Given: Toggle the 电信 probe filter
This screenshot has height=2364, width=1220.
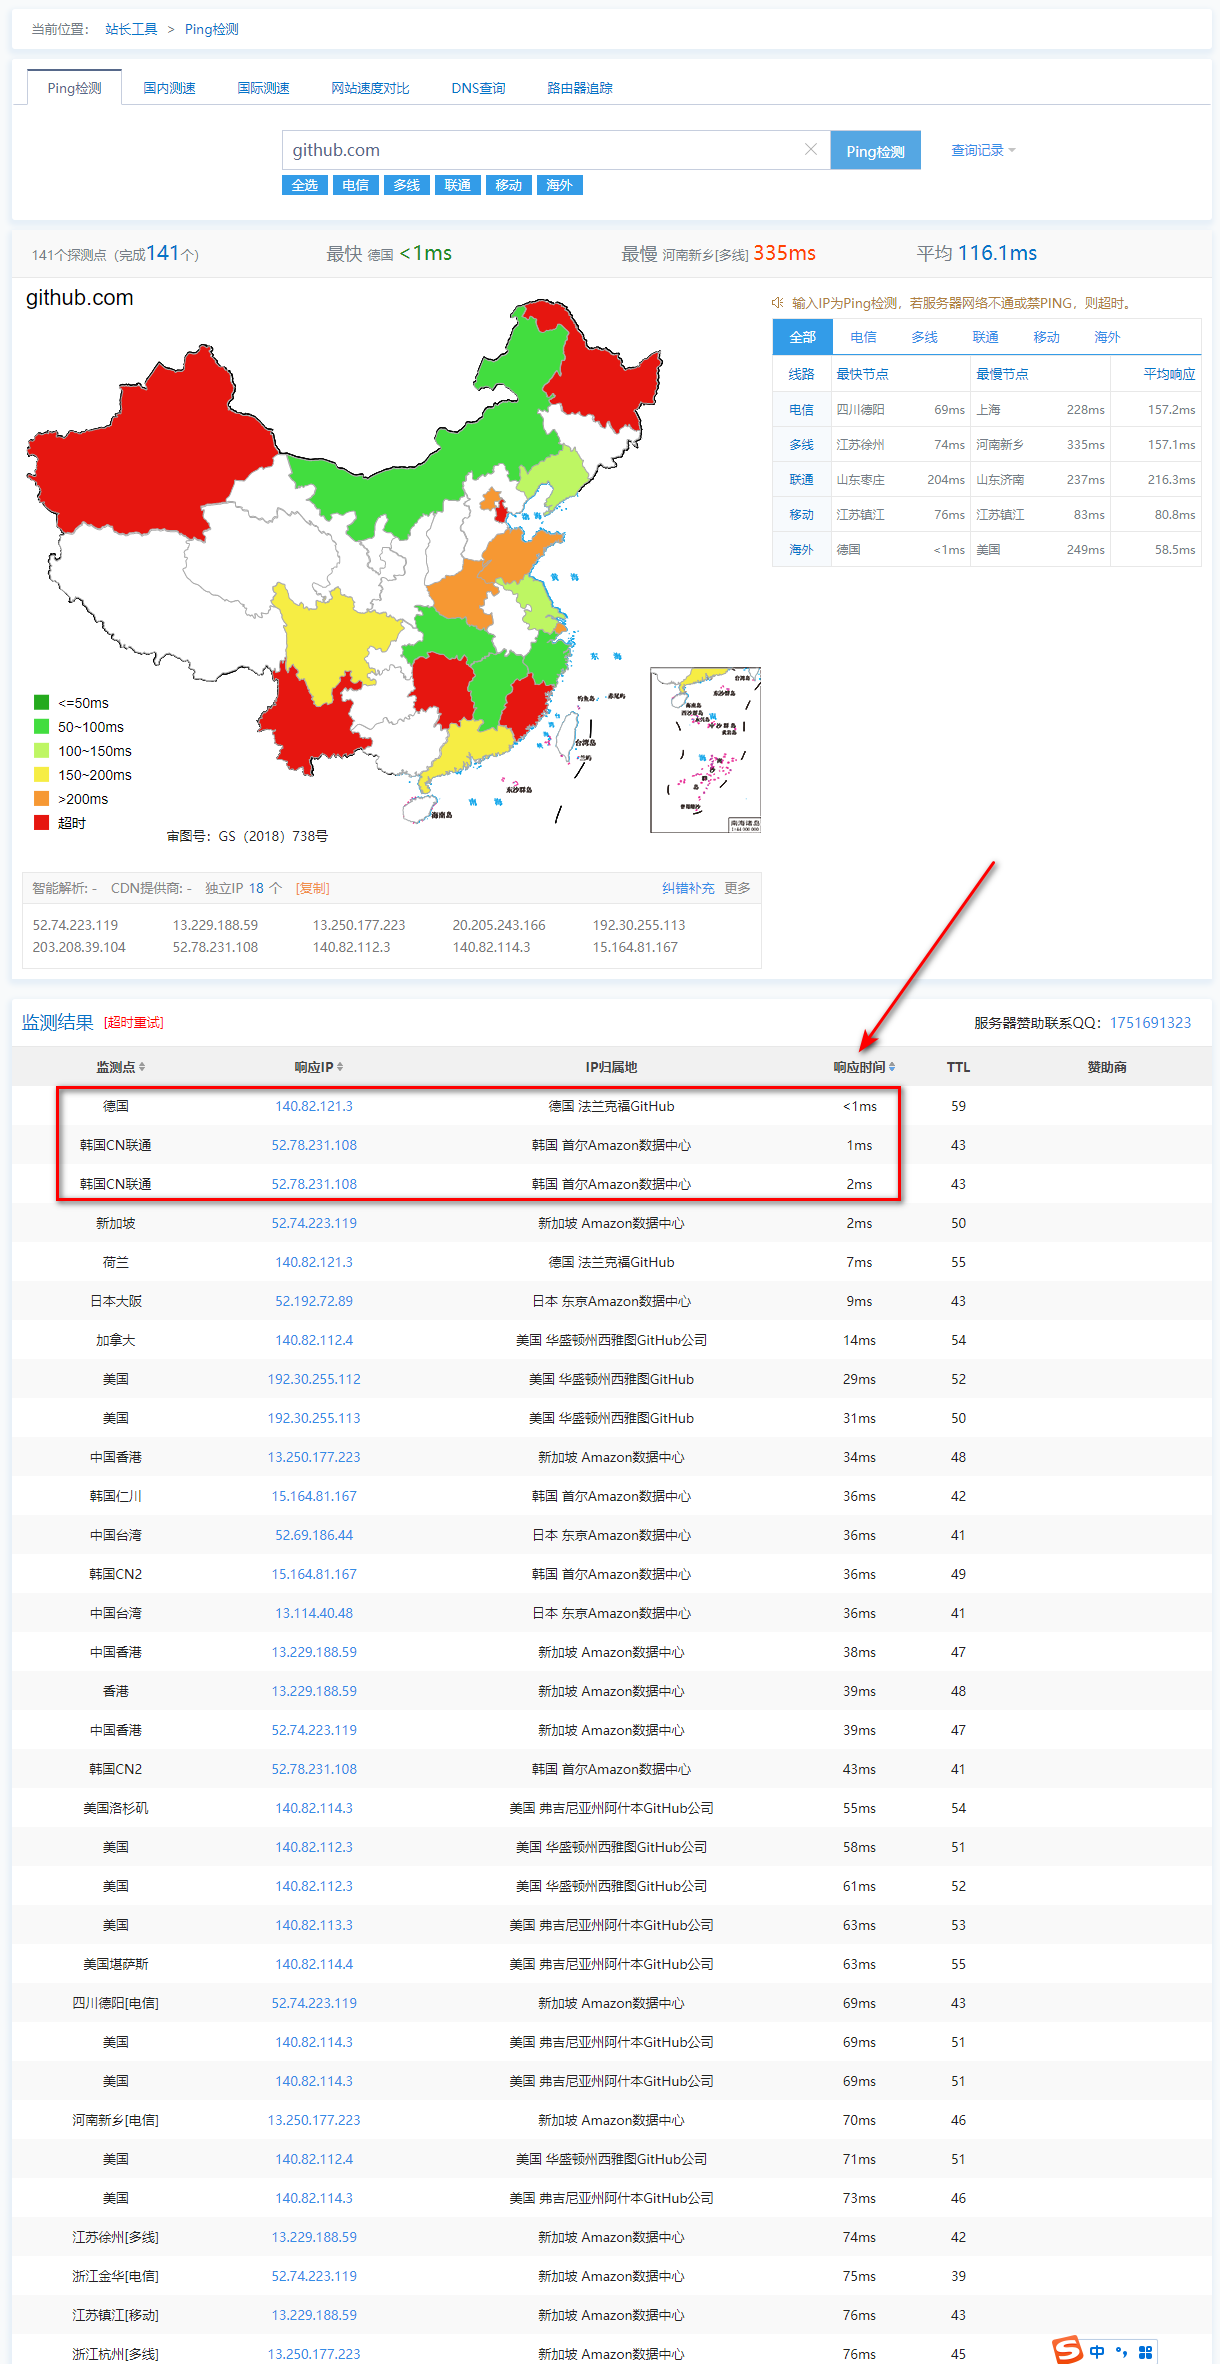Looking at the screenshot, I should coord(355,185).
